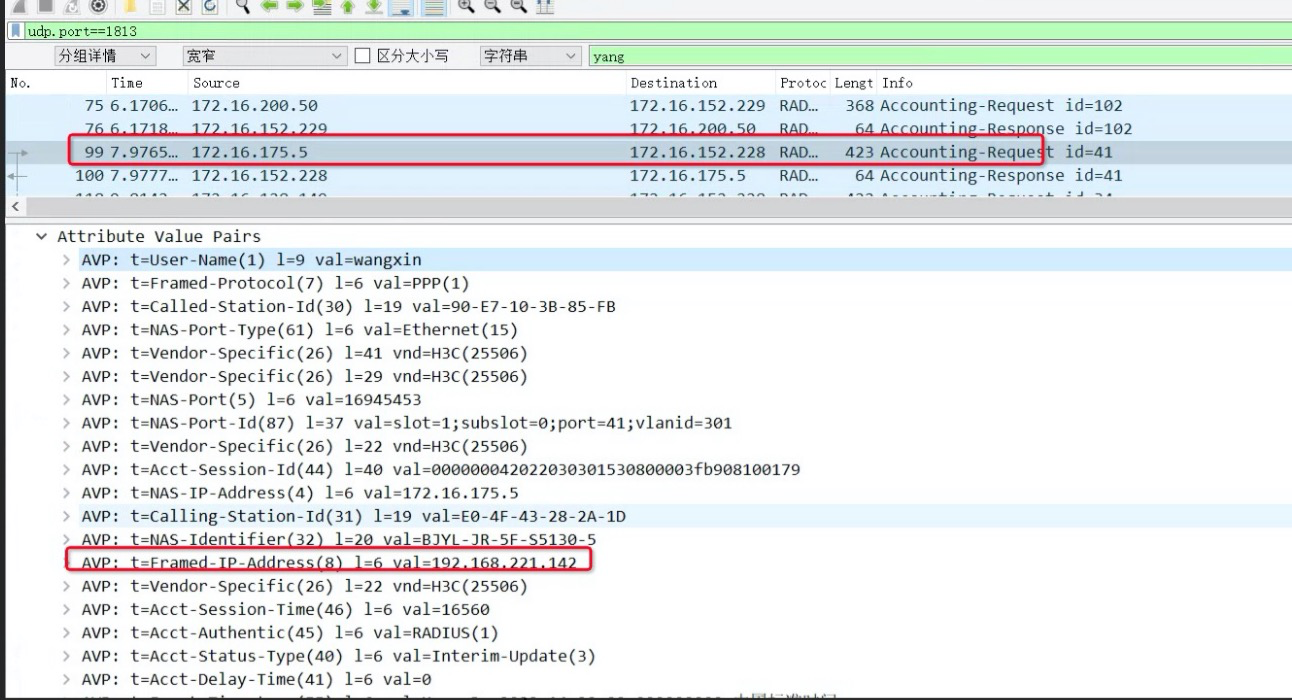Viewport: 1292px width, 700px height.
Task: Click the go to specified packet icon
Action: (x=321, y=6)
